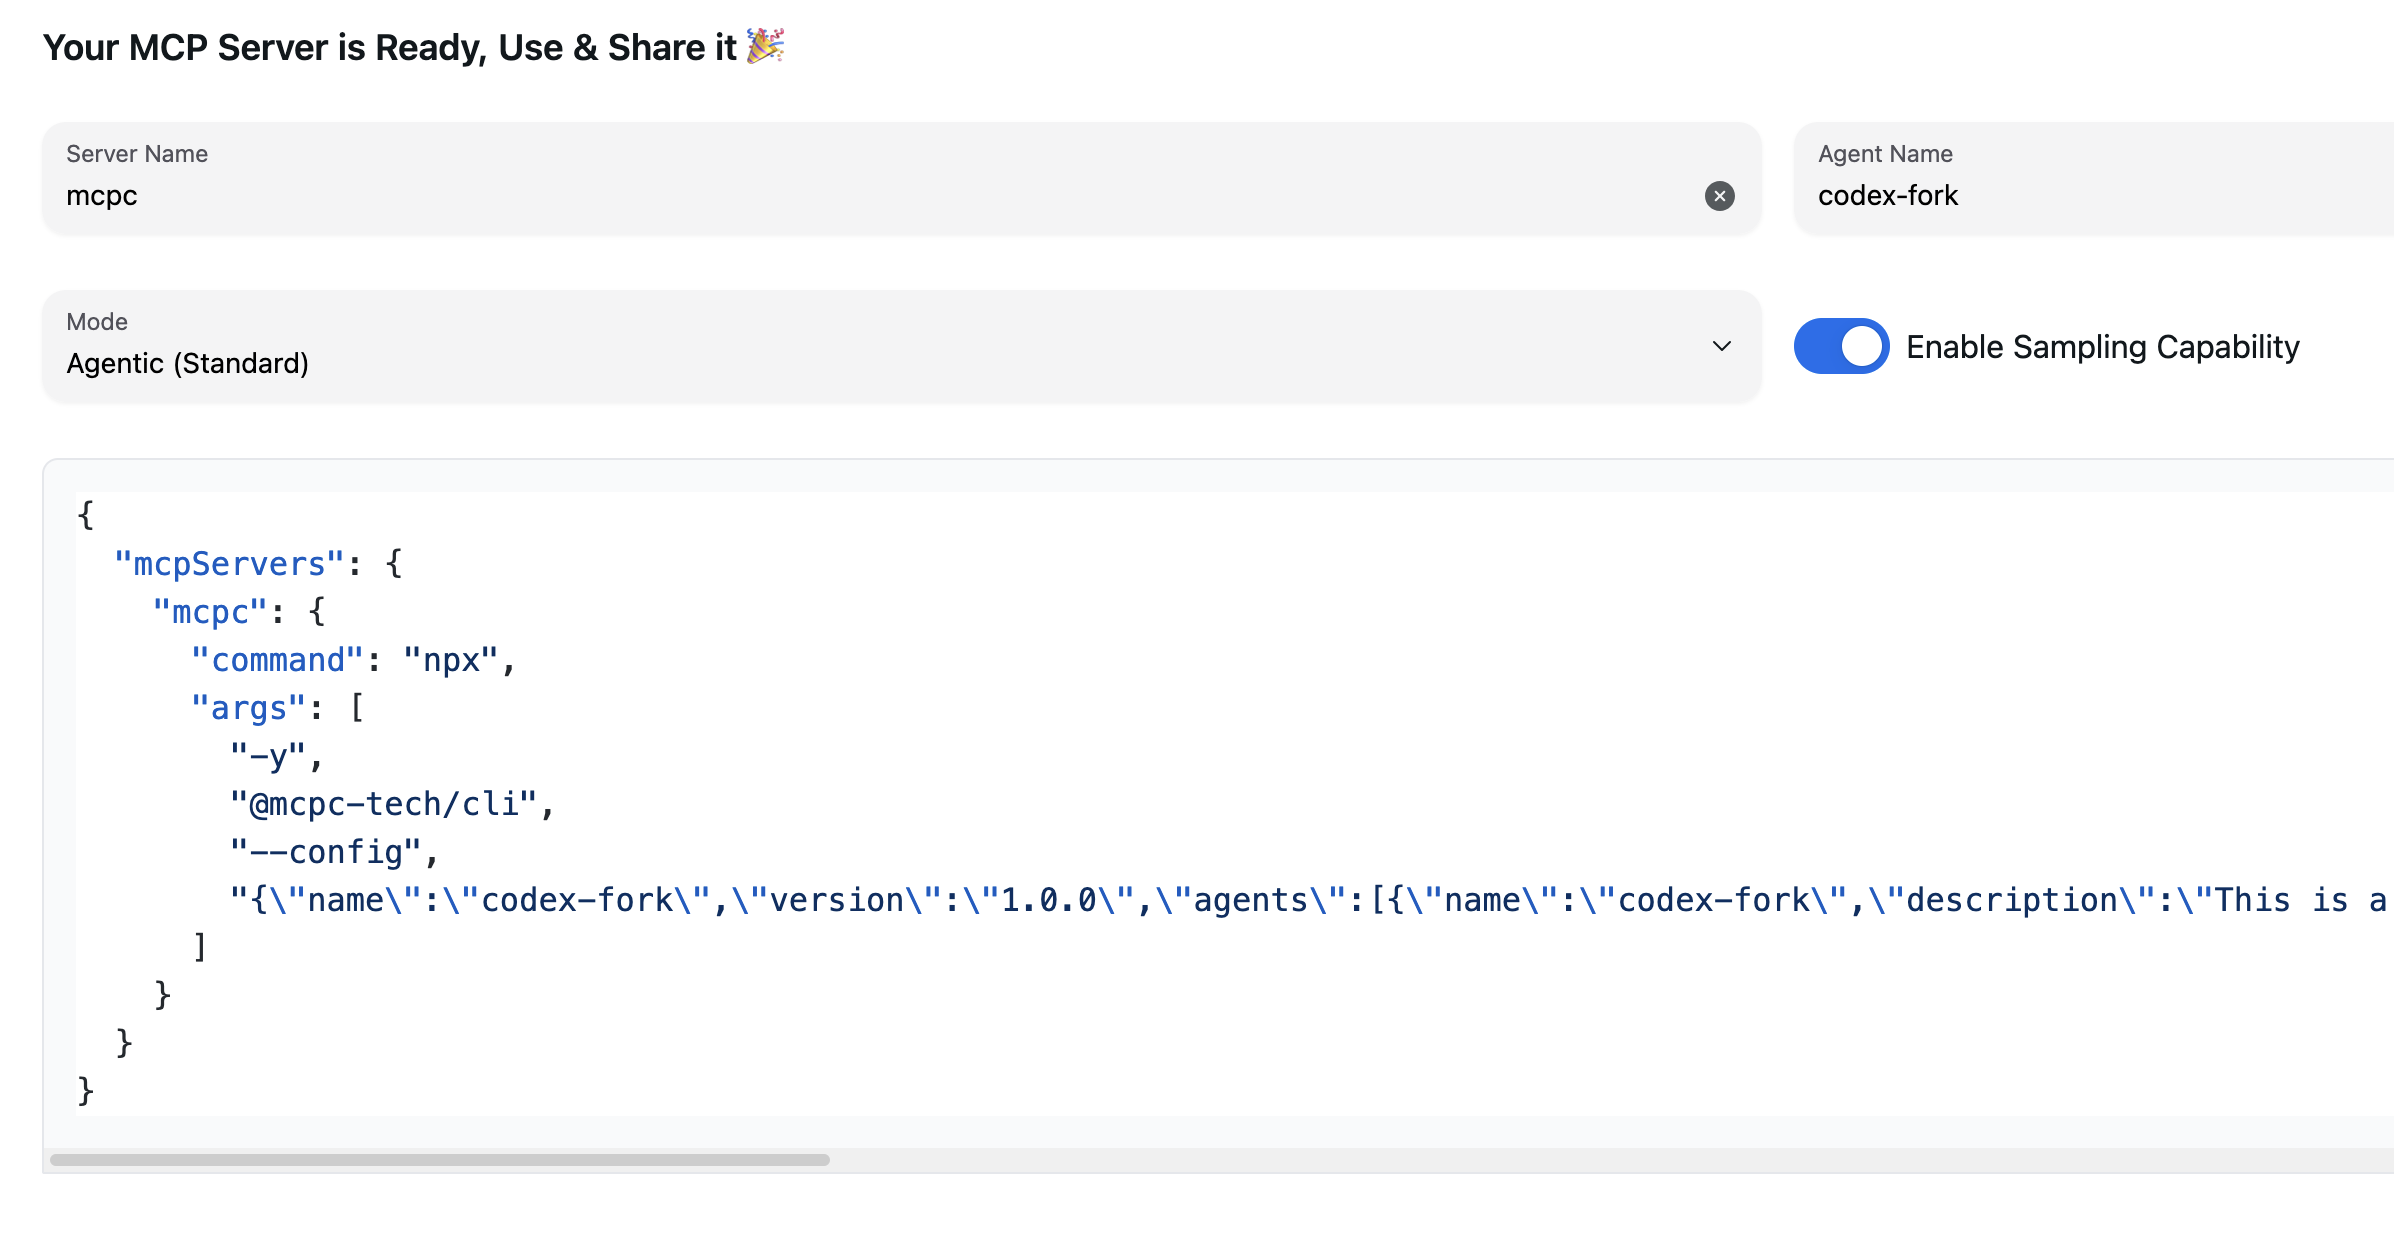This screenshot has width=2394, height=1236.
Task: Click the "-y" argument line
Action: 268,756
